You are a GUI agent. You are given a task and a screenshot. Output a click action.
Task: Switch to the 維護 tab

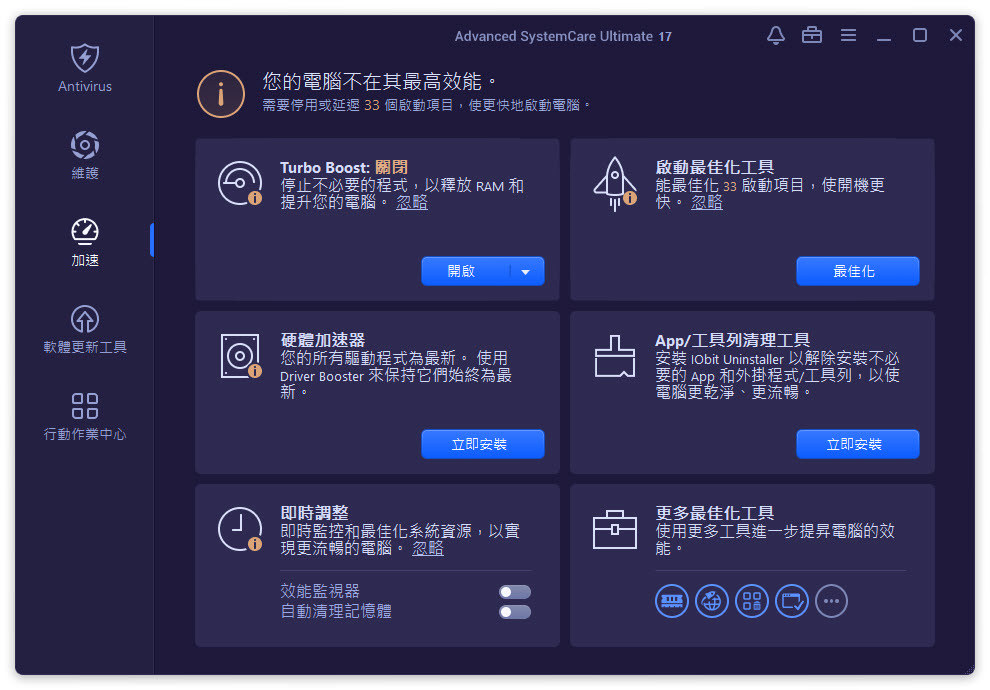(x=85, y=155)
